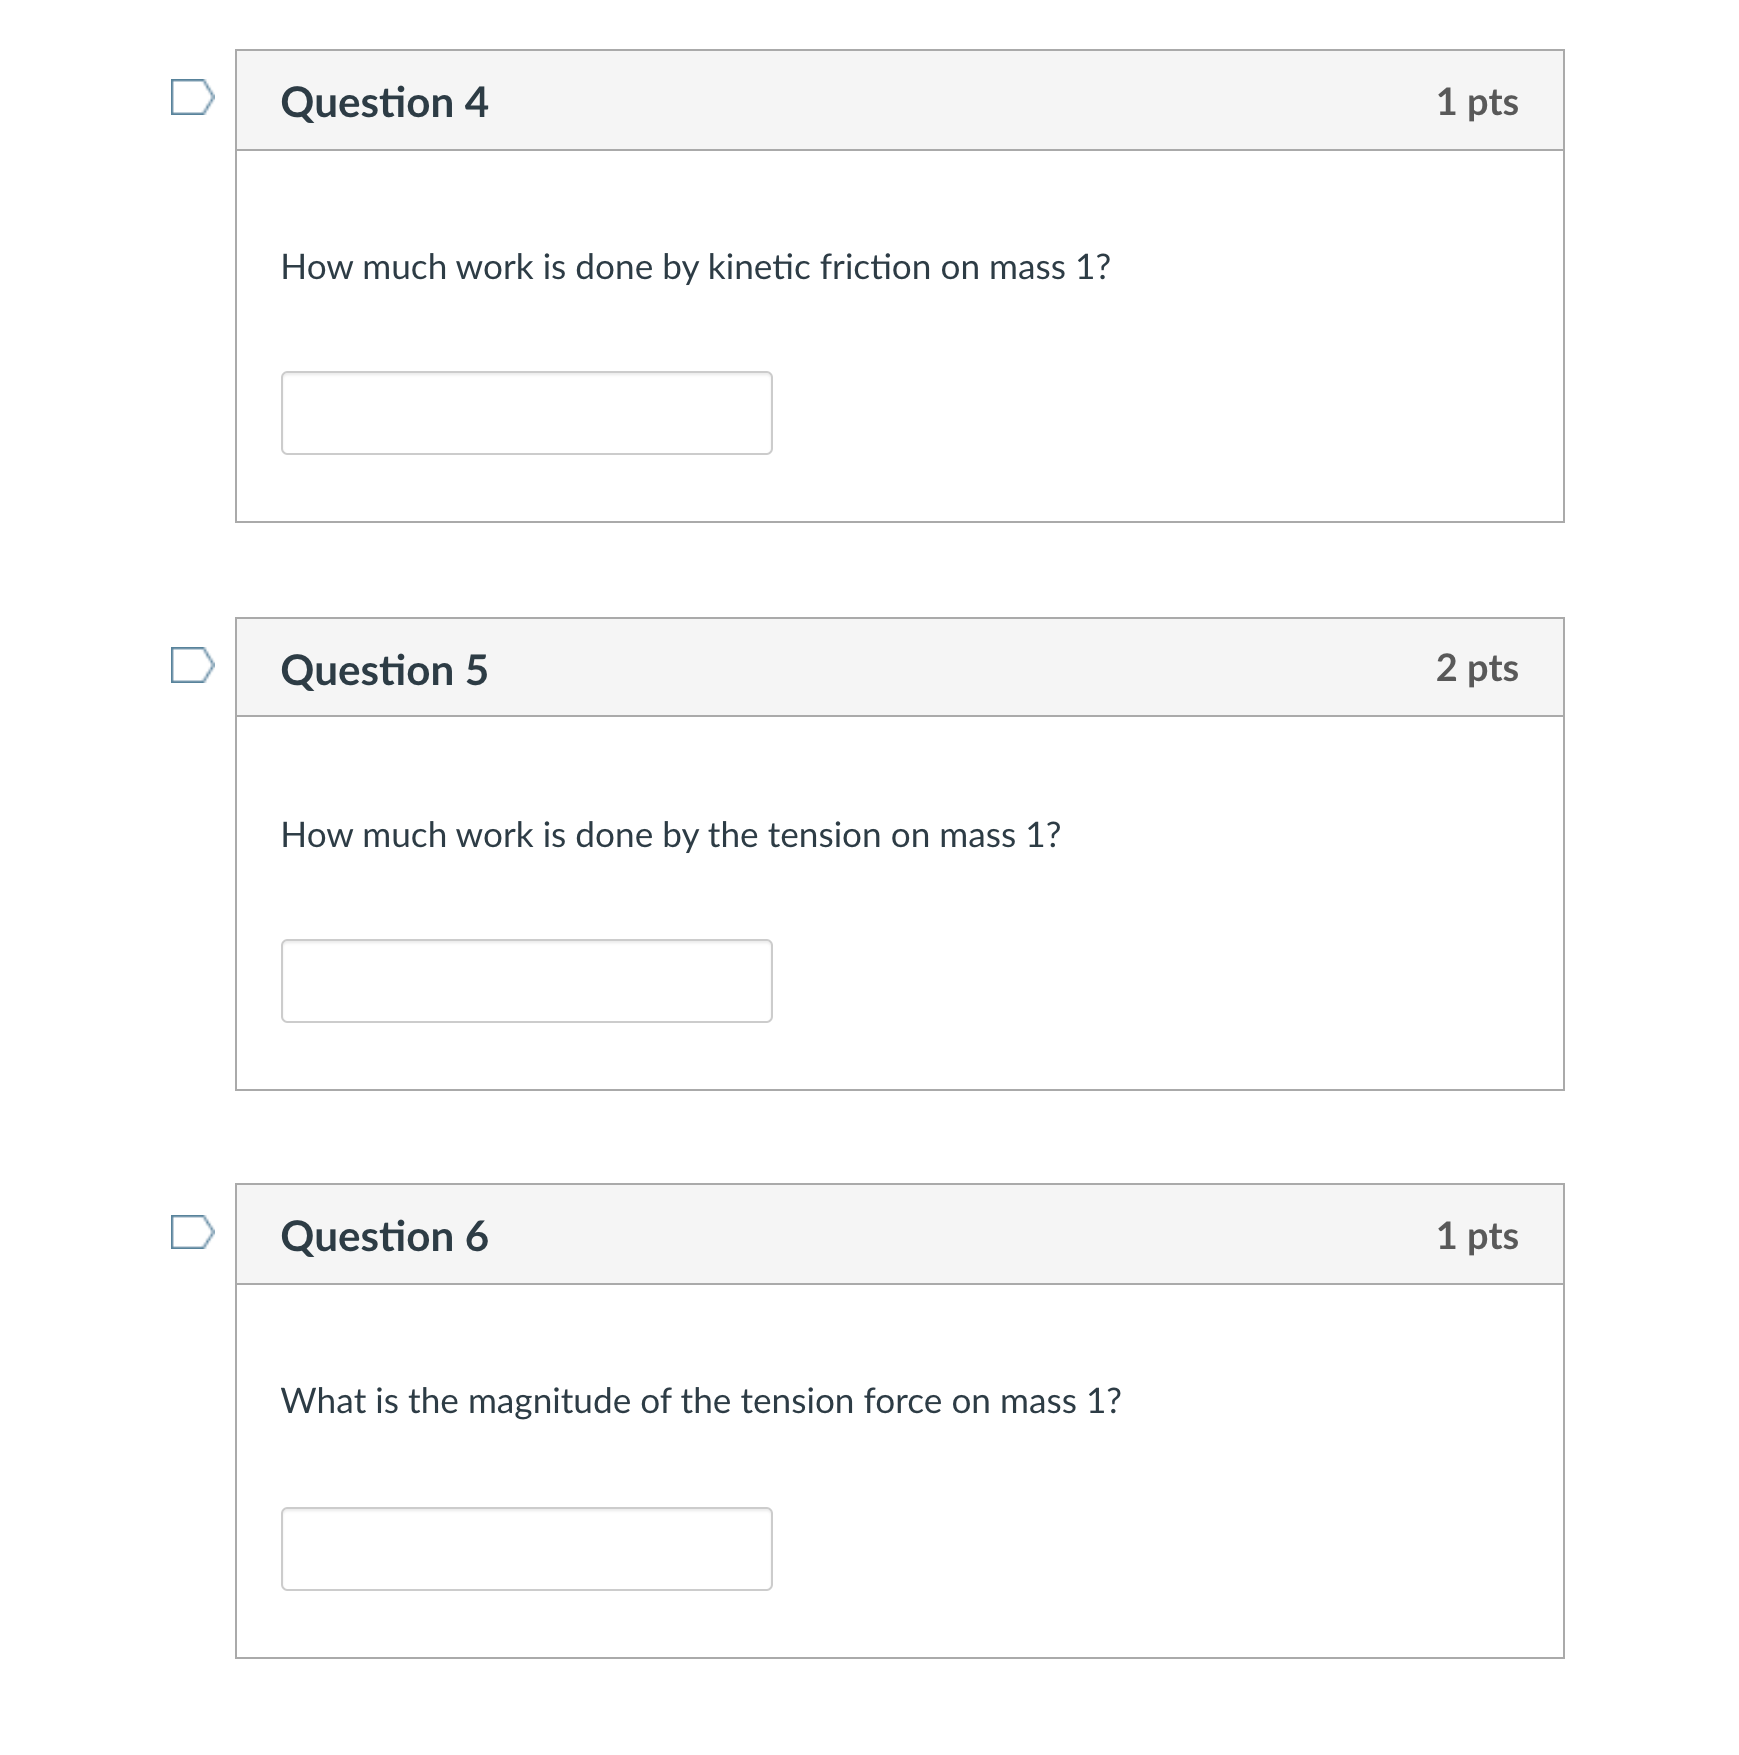Toggle the flag icon beside Question 6

pos(192,1232)
